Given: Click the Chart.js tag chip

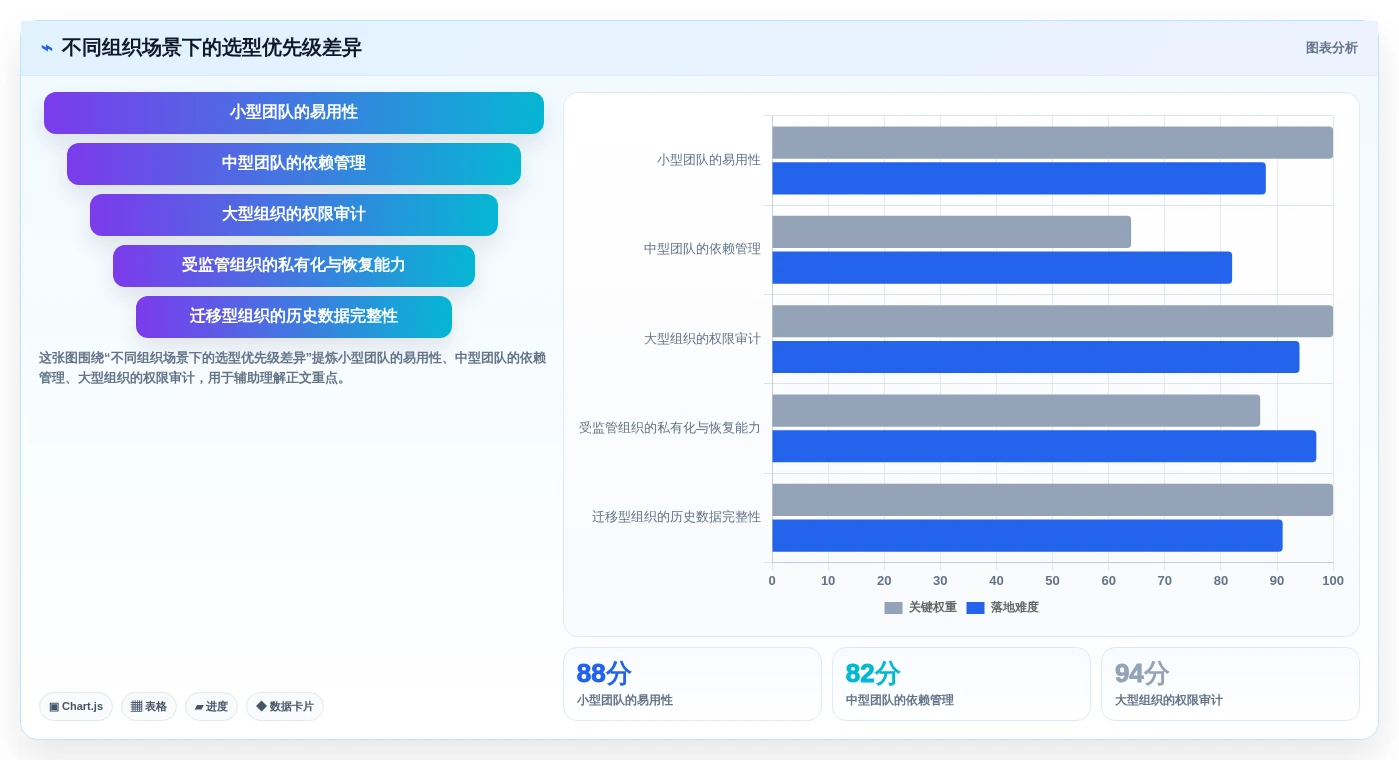Looking at the screenshot, I should (76, 707).
